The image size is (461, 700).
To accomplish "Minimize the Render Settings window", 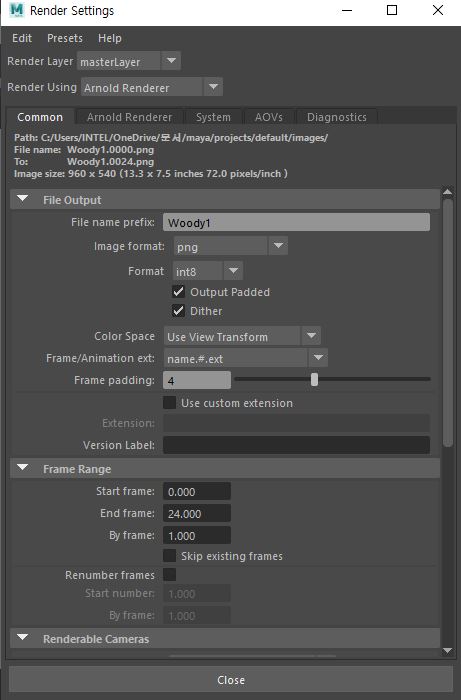I will pos(347,10).
